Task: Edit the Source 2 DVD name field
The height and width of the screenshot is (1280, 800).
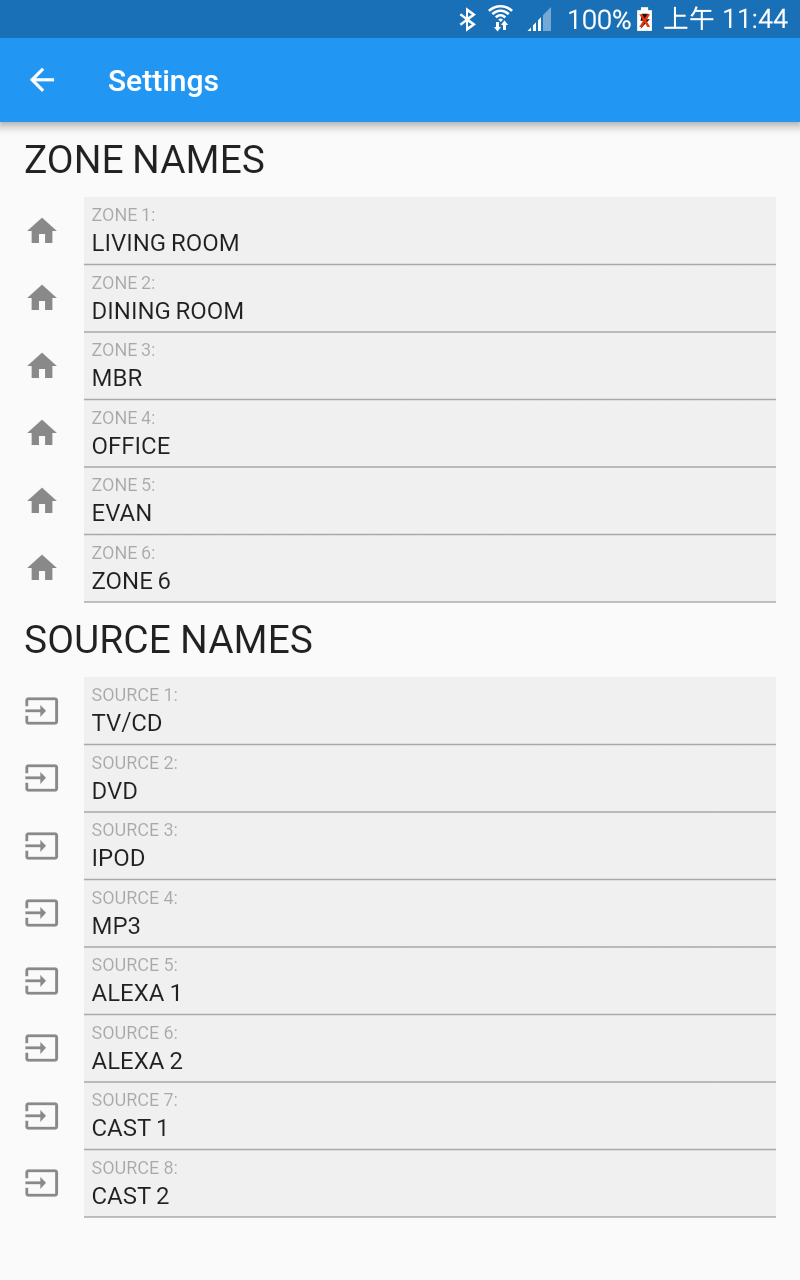Action: 430,779
